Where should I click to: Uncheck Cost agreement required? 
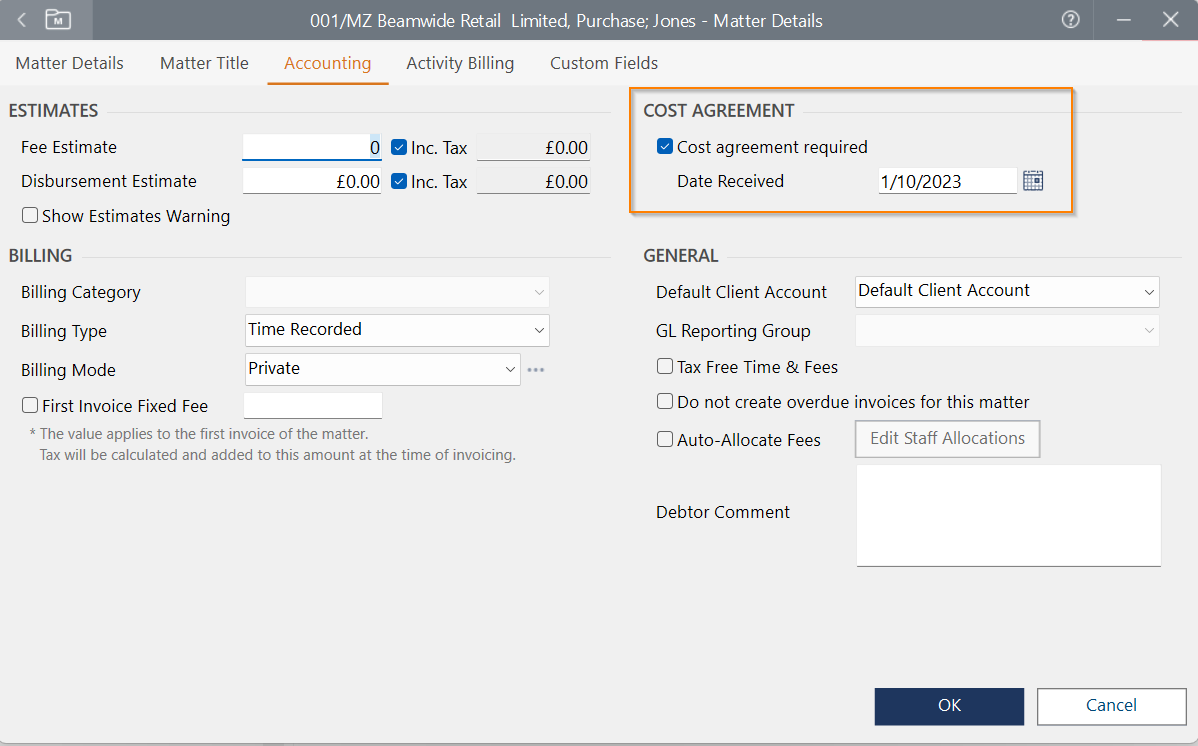click(665, 147)
